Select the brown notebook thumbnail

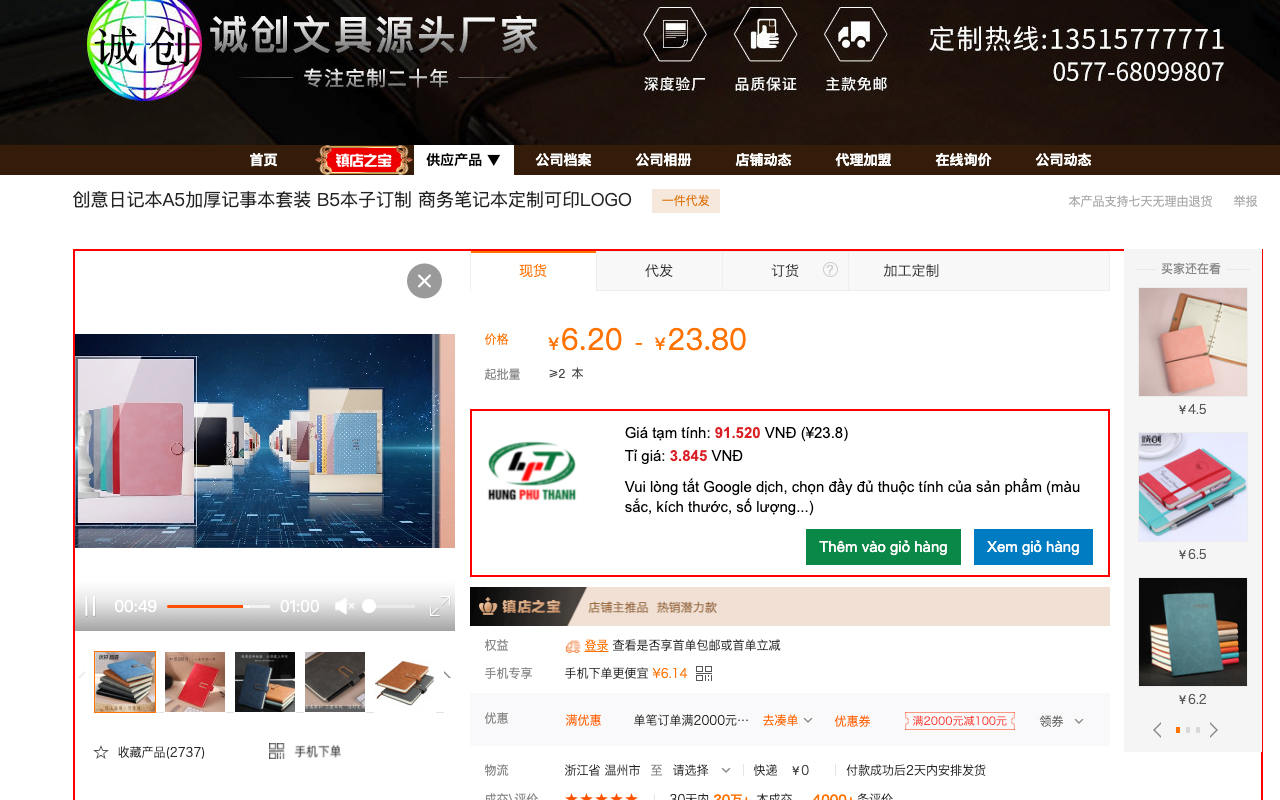pos(405,682)
